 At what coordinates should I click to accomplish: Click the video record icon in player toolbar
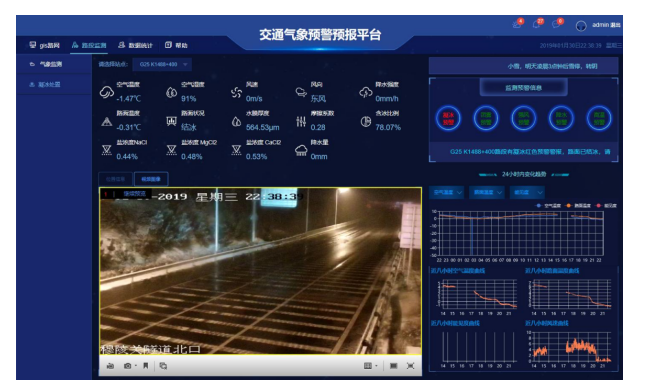click(110, 366)
